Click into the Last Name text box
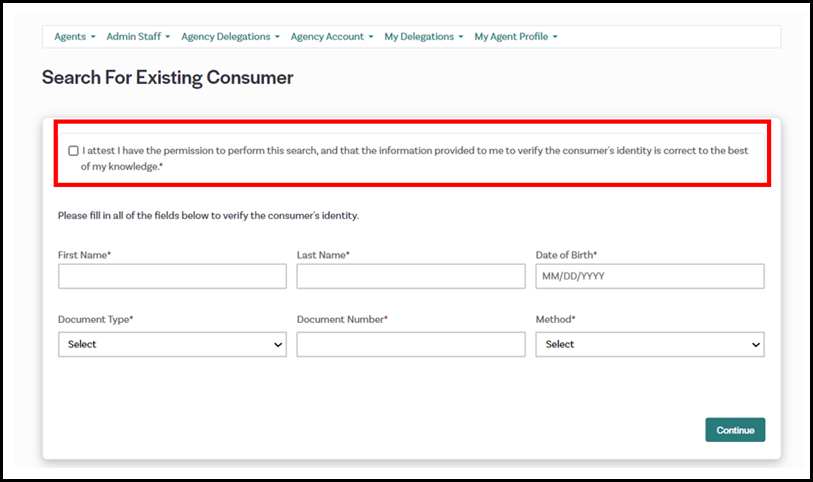The image size is (813, 482). (x=410, y=276)
